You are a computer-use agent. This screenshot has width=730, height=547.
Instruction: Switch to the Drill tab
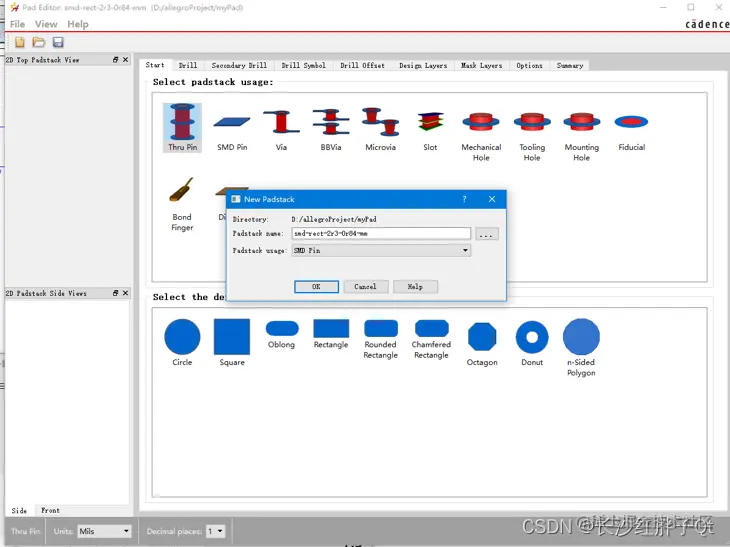188,66
